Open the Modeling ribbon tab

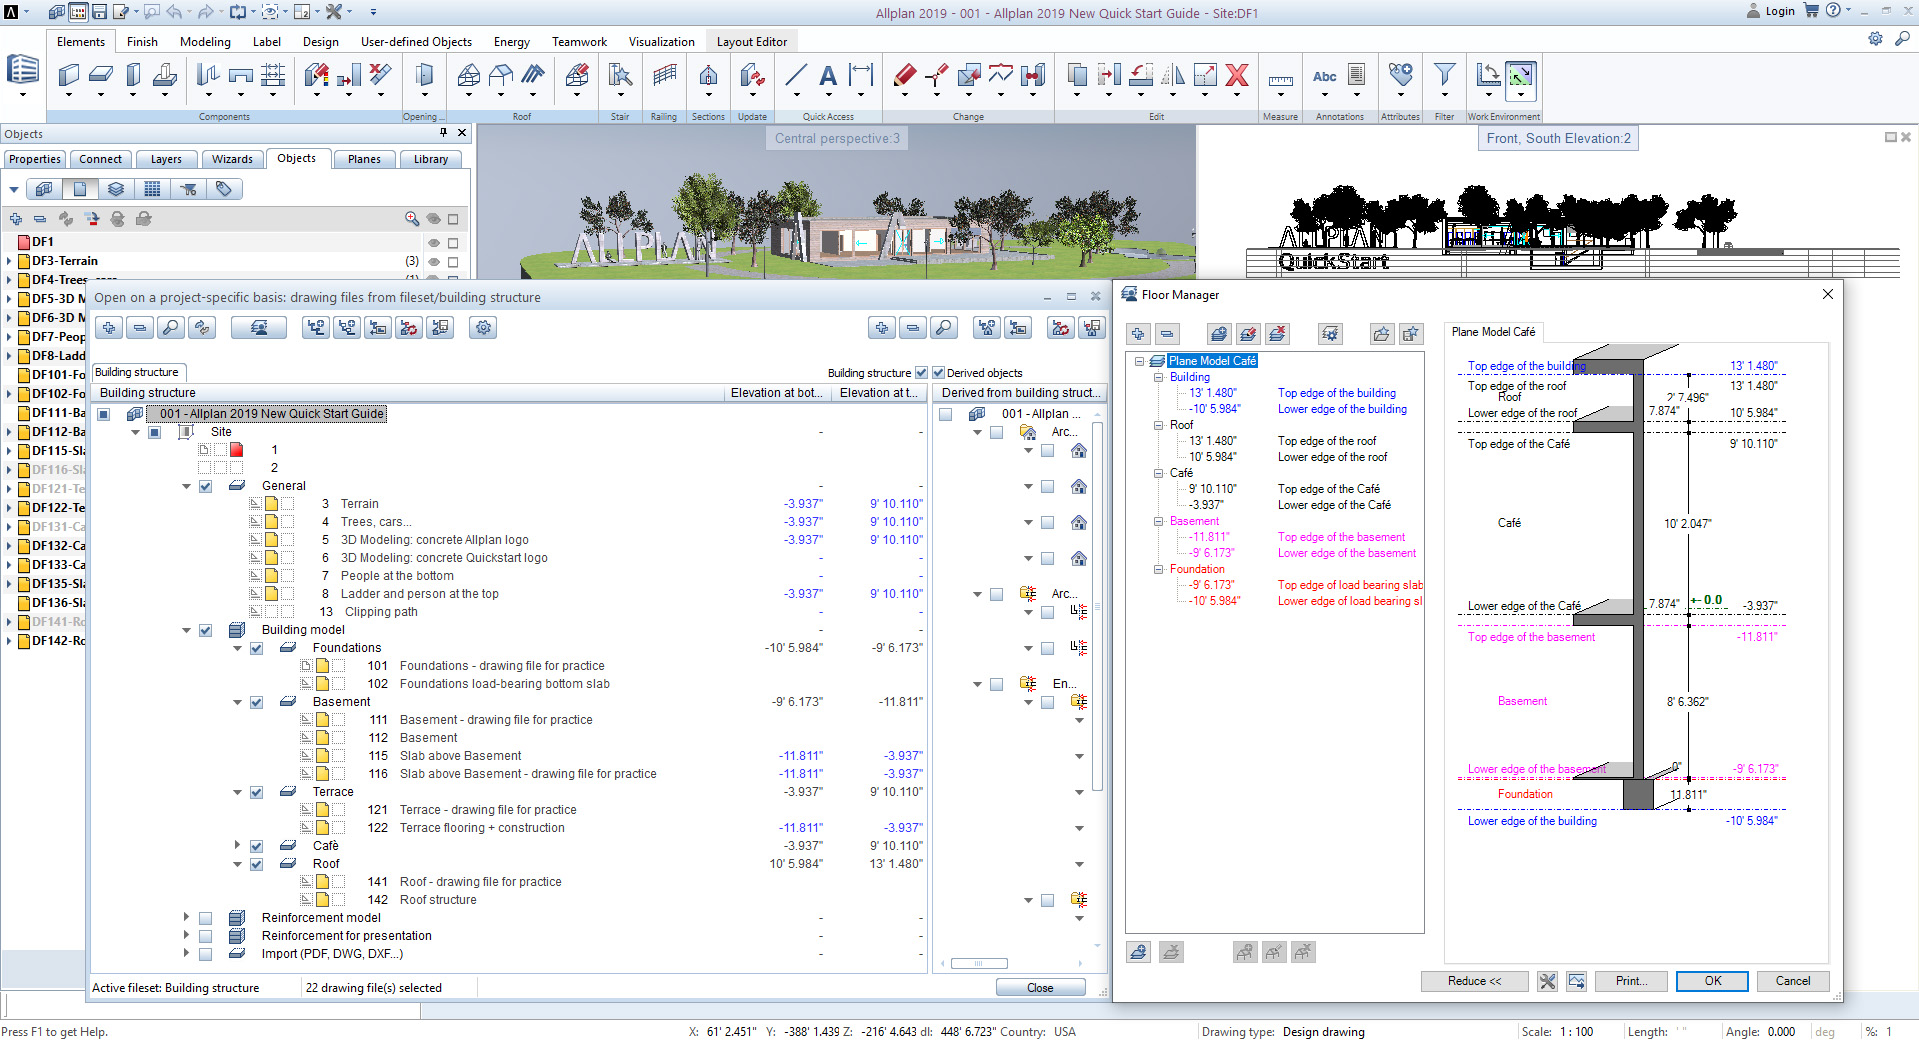pyautogui.click(x=205, y=41)
